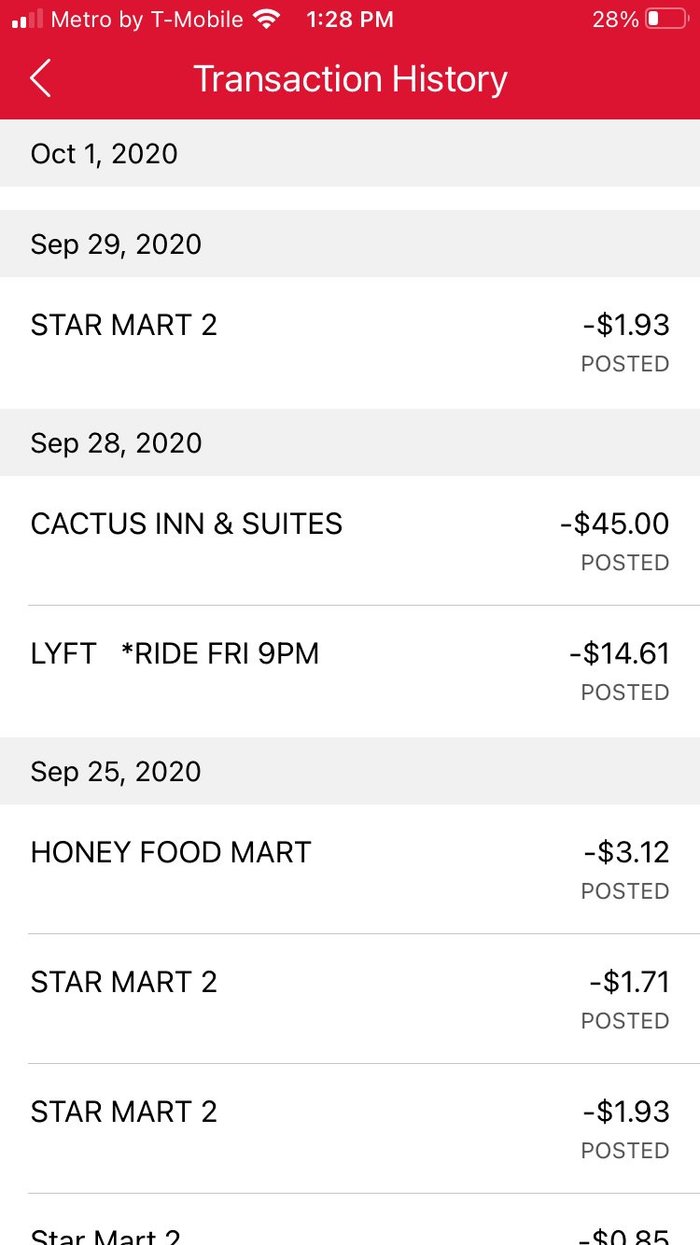Tap POSTED status under -$3.12
Screen dimensions: 700x1245
625,891
